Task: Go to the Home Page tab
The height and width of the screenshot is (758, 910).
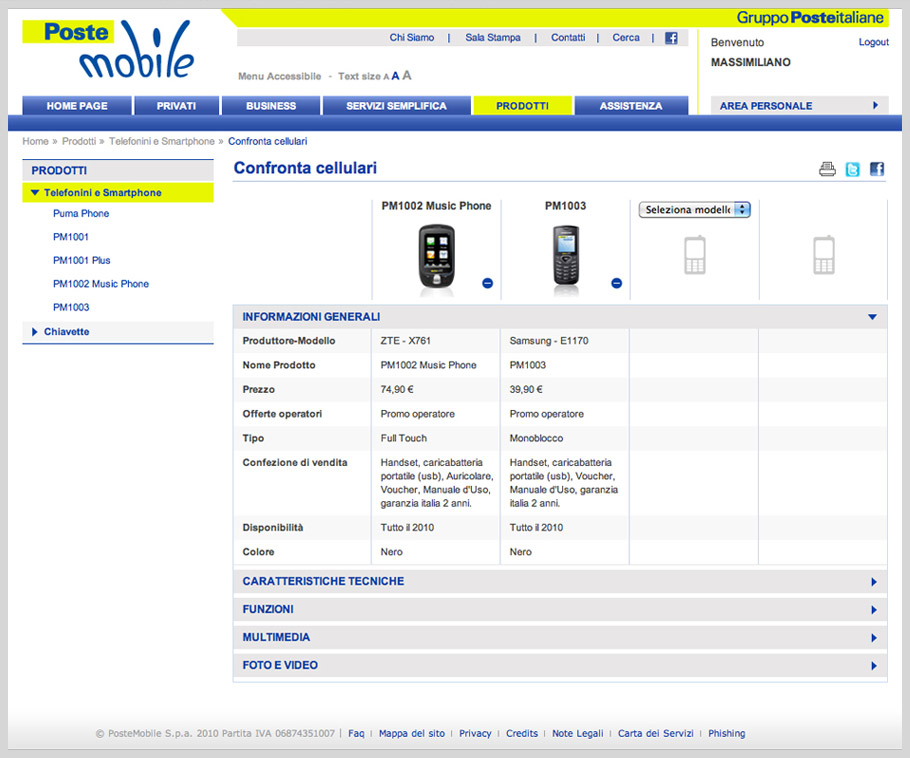Action: coord(77,106)
